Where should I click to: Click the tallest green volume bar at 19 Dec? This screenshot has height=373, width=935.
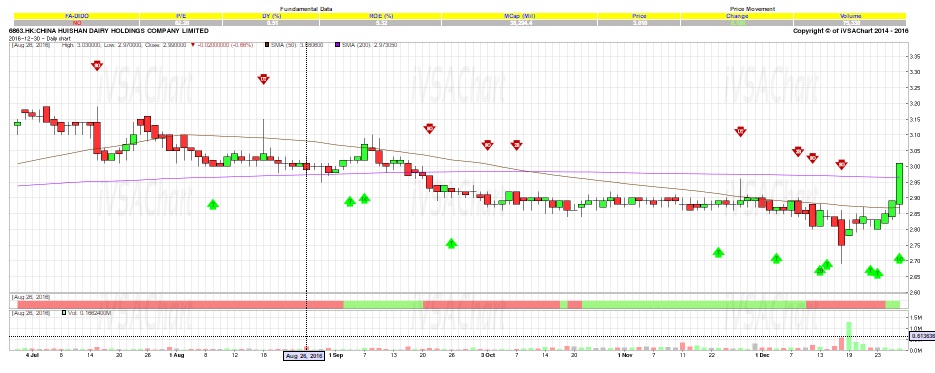[849, 336]
